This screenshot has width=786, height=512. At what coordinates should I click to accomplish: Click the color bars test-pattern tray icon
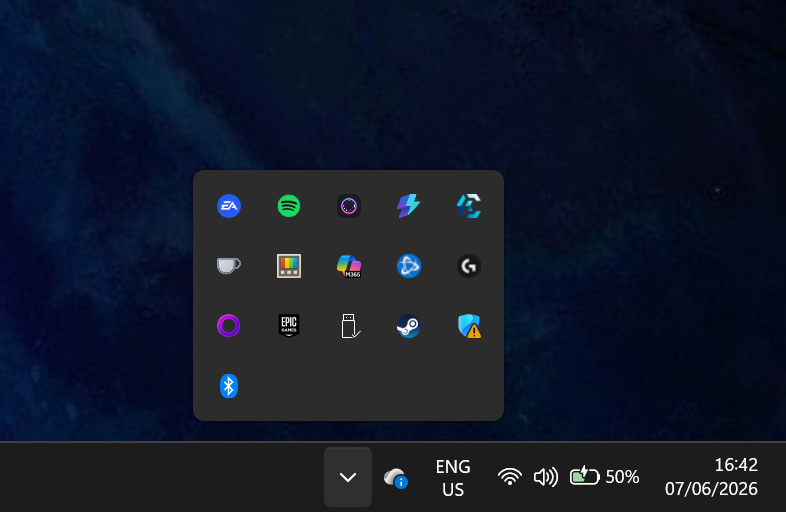point(289,266)
